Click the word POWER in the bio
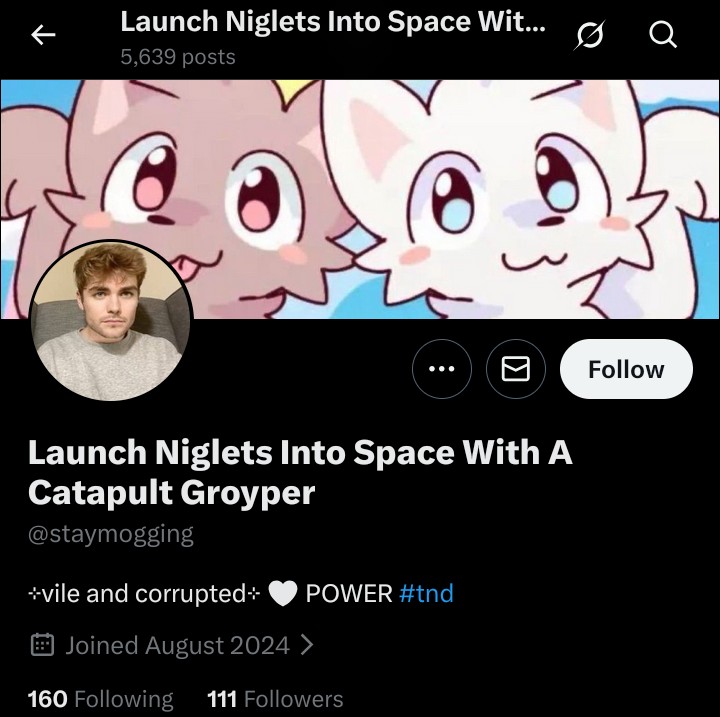Image resolution: width=720 pixels, height=717 pixels. click(348, 594)
